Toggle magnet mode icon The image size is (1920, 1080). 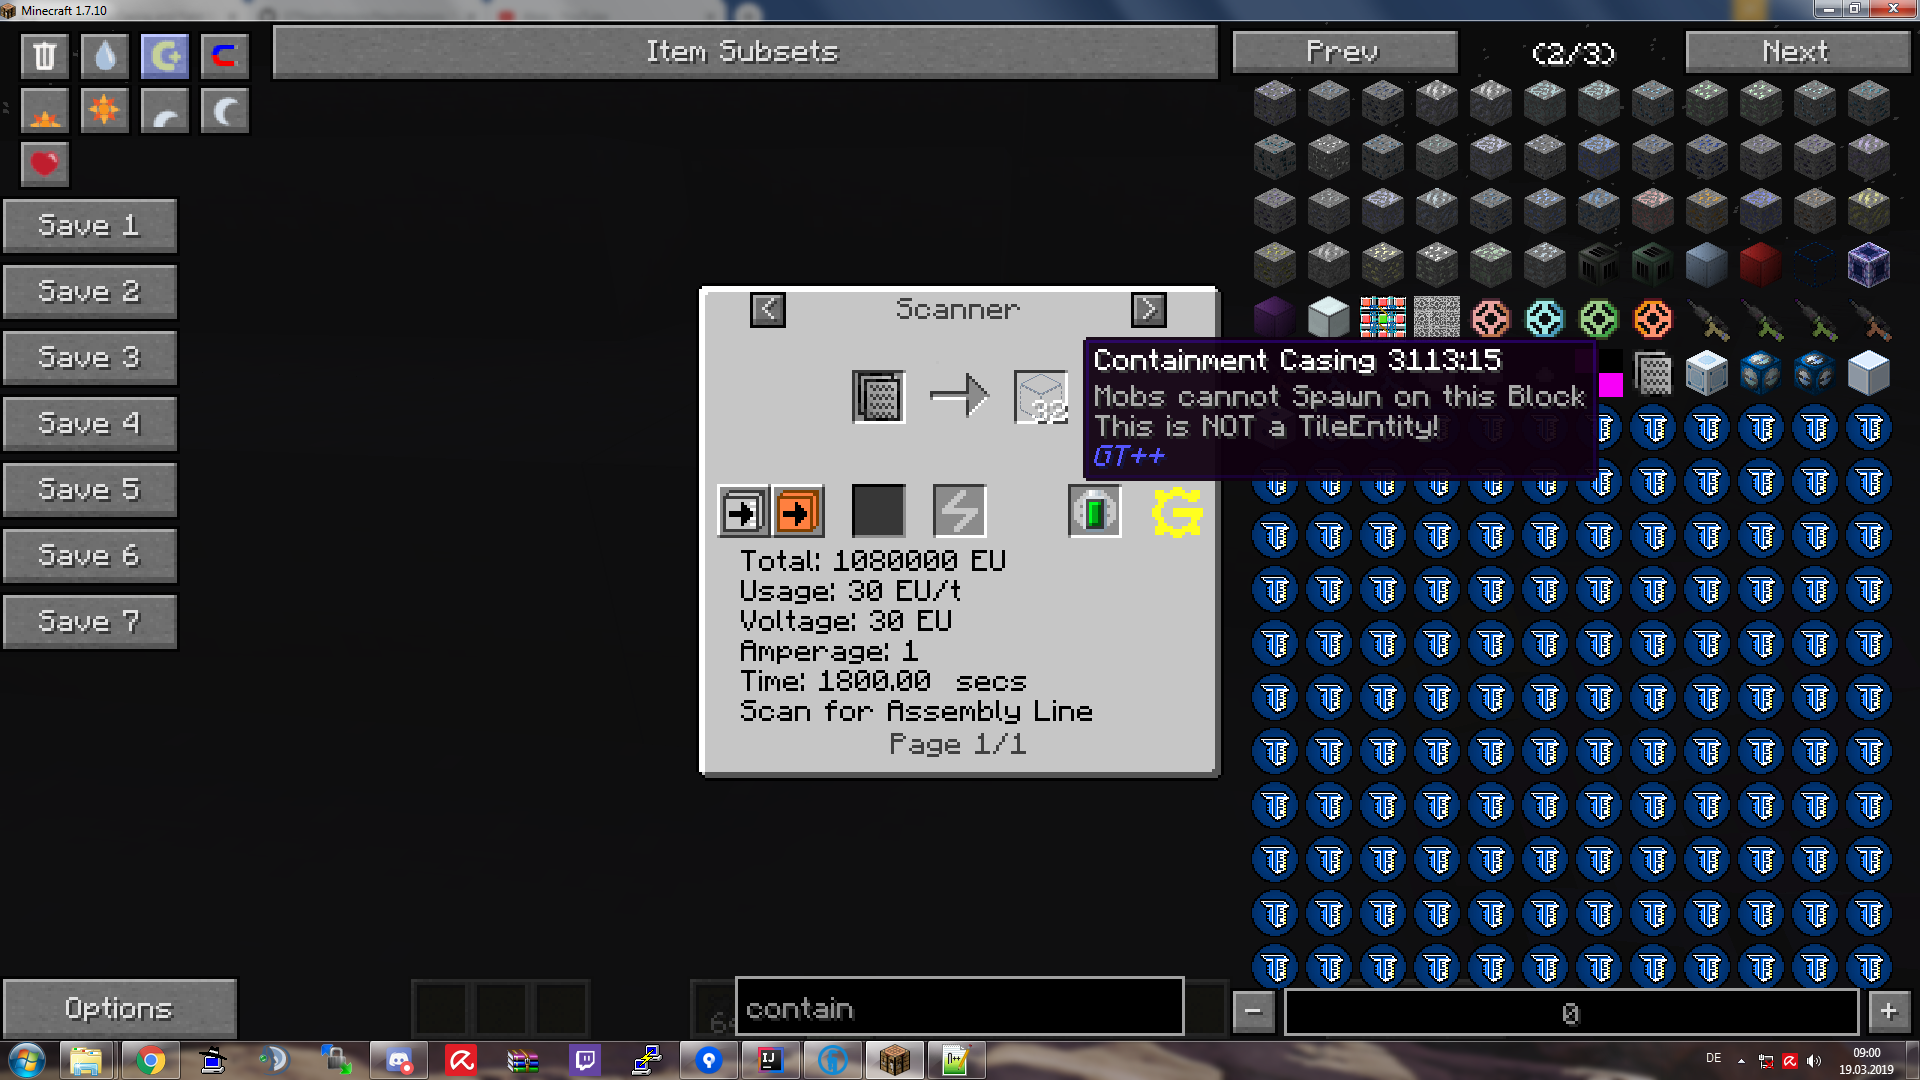[x=224, y=55]
